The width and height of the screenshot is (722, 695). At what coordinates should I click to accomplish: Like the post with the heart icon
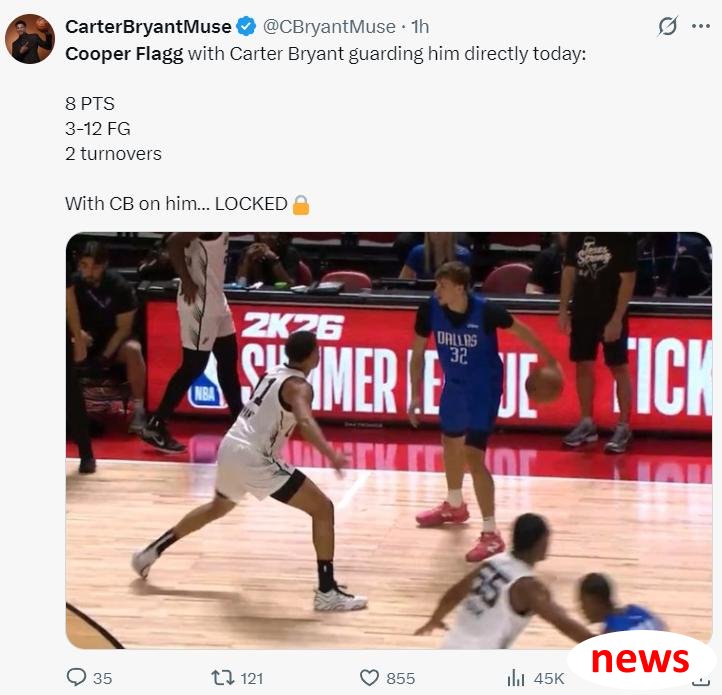coord(369,678)
